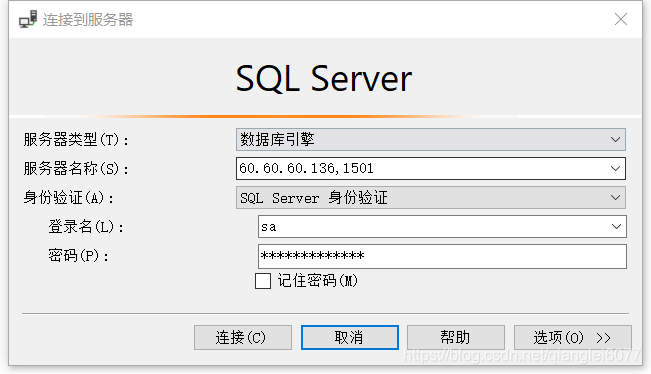Enable the 记住密码(M) checkbox

coord(263,281)
